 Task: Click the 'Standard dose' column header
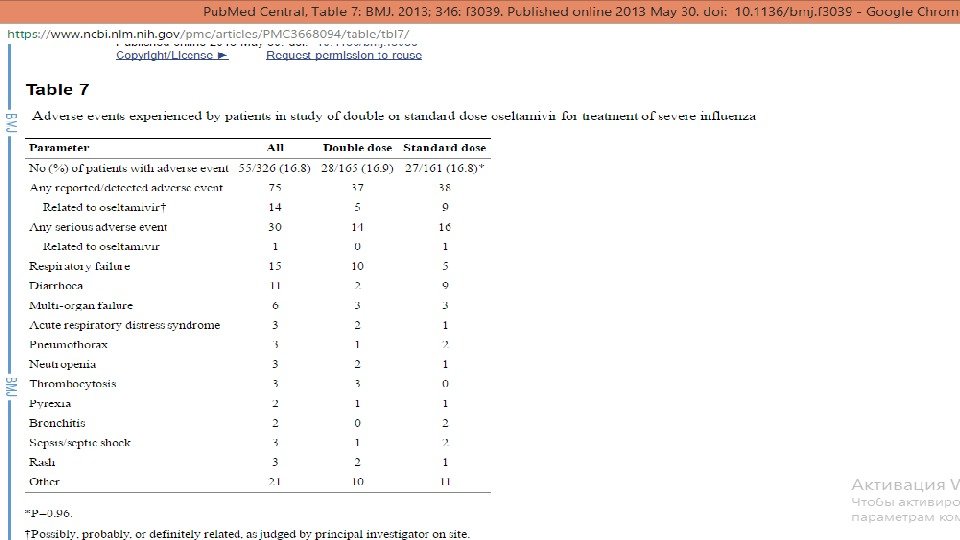pos(444,148)
